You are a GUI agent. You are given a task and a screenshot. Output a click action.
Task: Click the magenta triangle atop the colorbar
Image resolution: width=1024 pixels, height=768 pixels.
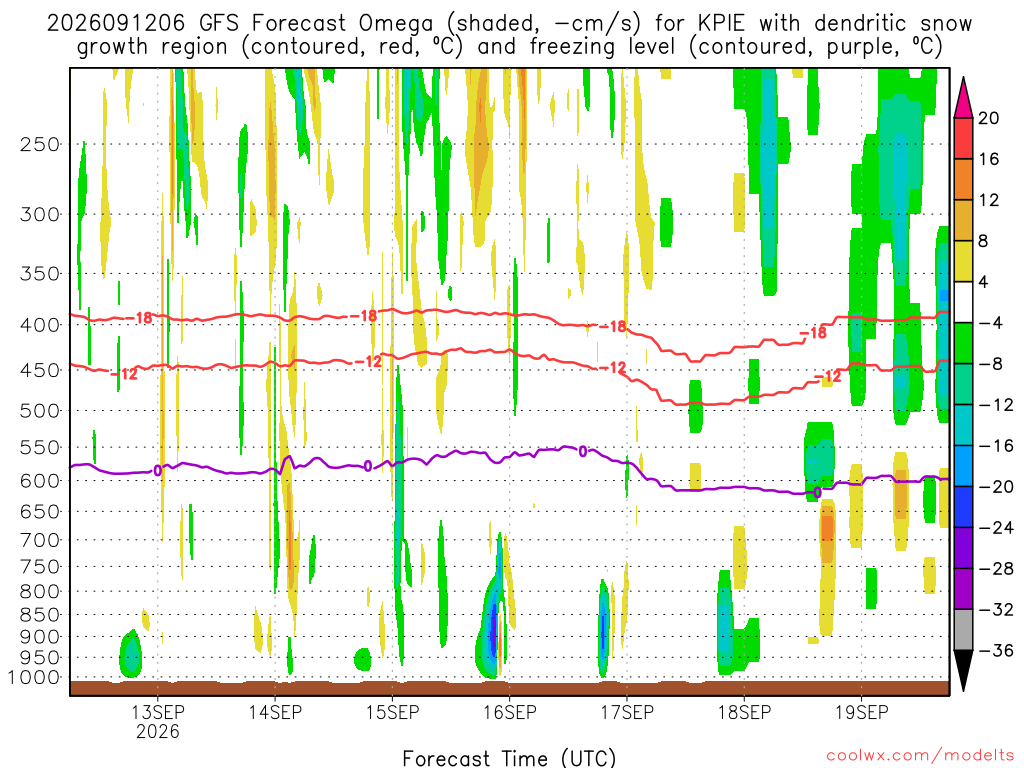[963, 97]
